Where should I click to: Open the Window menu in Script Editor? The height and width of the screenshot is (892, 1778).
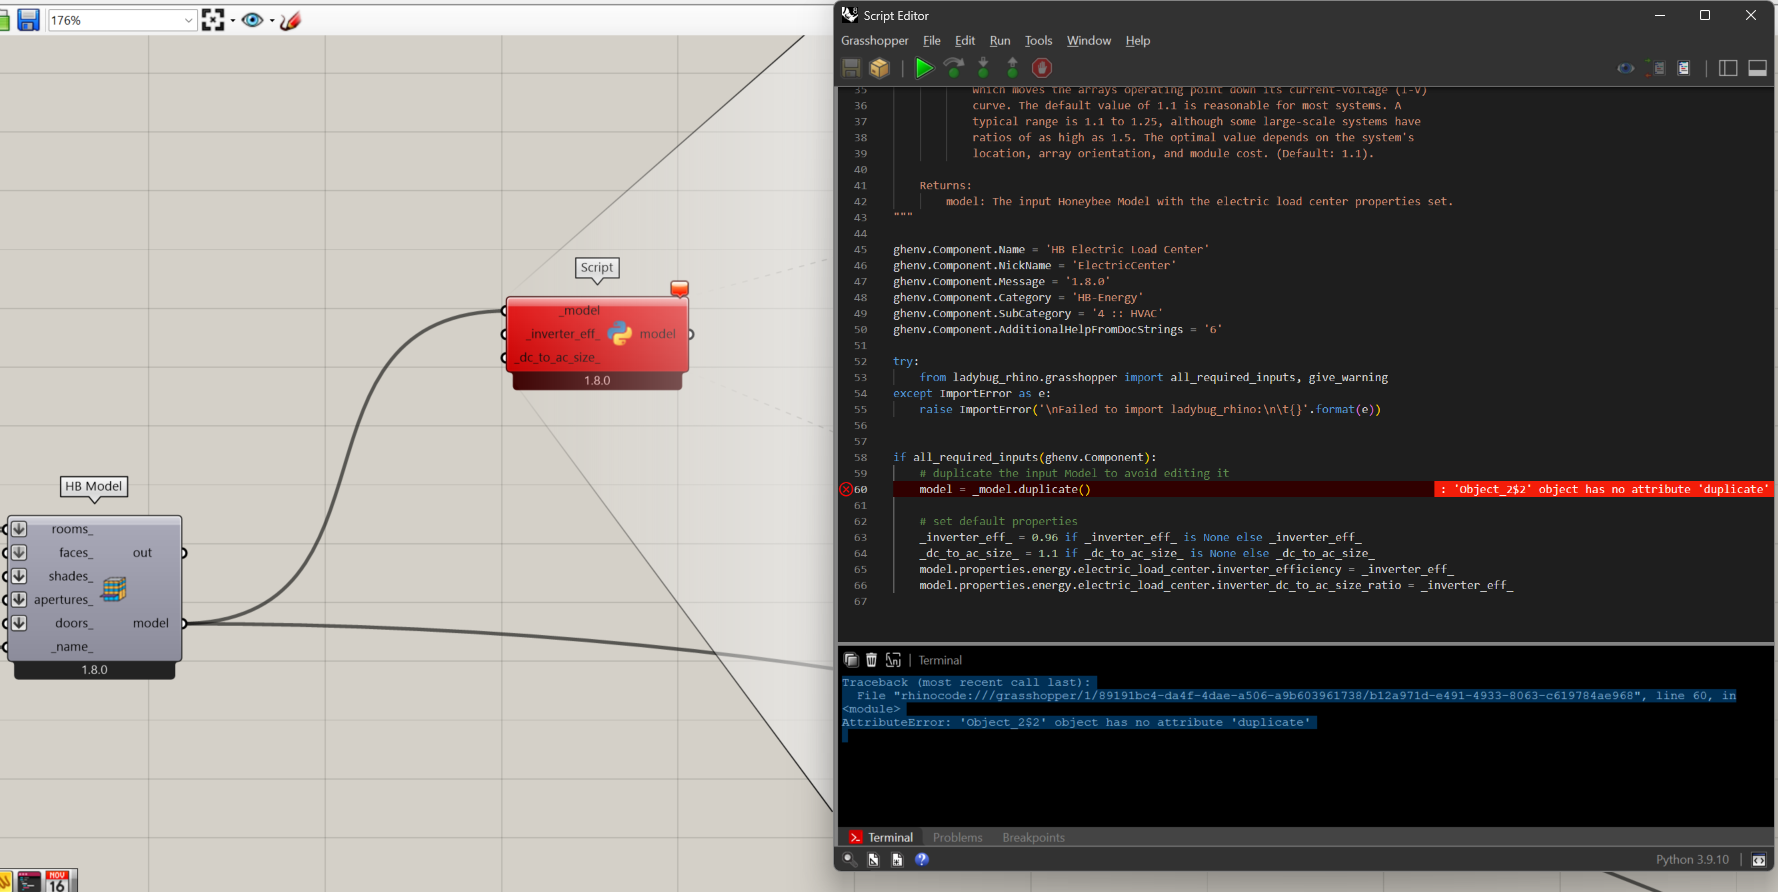point(1089,41)
